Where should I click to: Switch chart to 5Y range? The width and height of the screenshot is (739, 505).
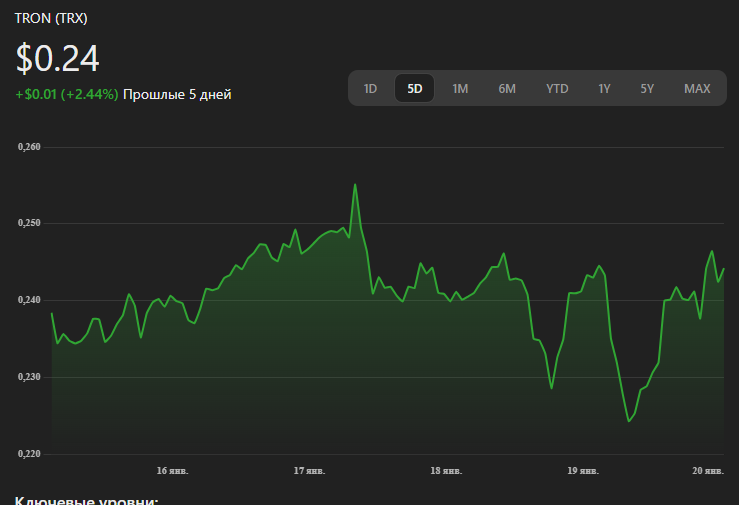point(647,89)
